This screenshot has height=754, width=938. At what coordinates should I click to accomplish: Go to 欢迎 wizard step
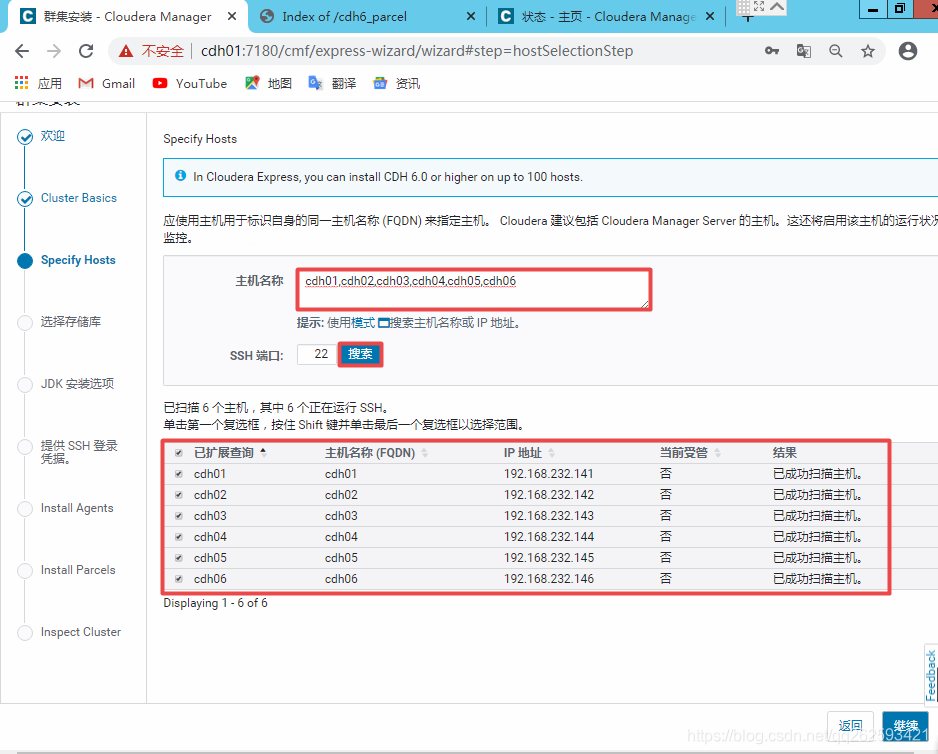pyautogui.click(x=53, y=136)
